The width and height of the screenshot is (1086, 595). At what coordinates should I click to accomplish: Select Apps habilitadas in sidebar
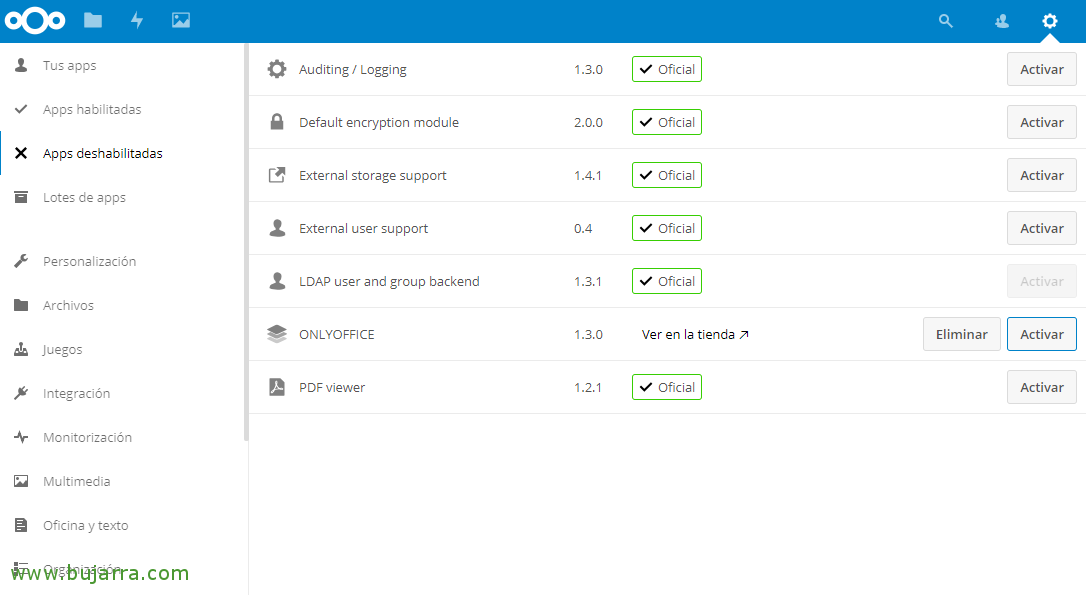click(x=92, y=110)
